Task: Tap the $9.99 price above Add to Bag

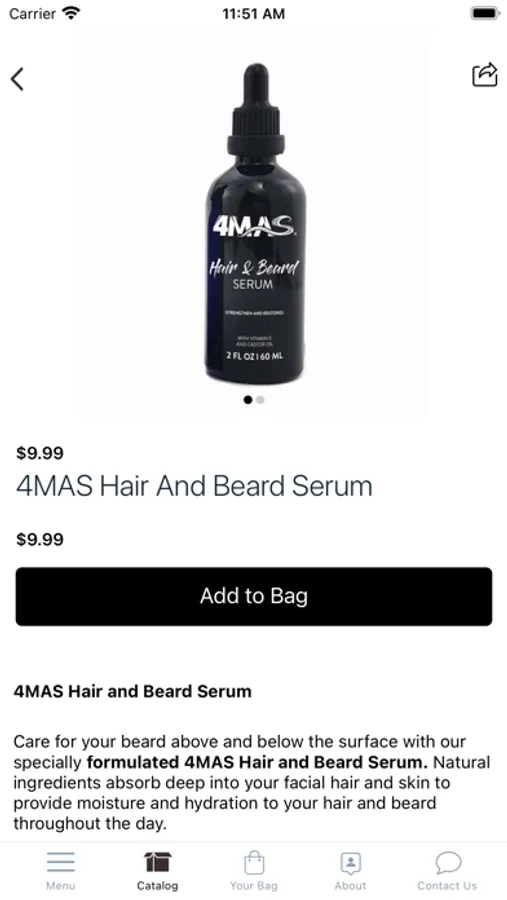Action: click(x=40, y=540)
